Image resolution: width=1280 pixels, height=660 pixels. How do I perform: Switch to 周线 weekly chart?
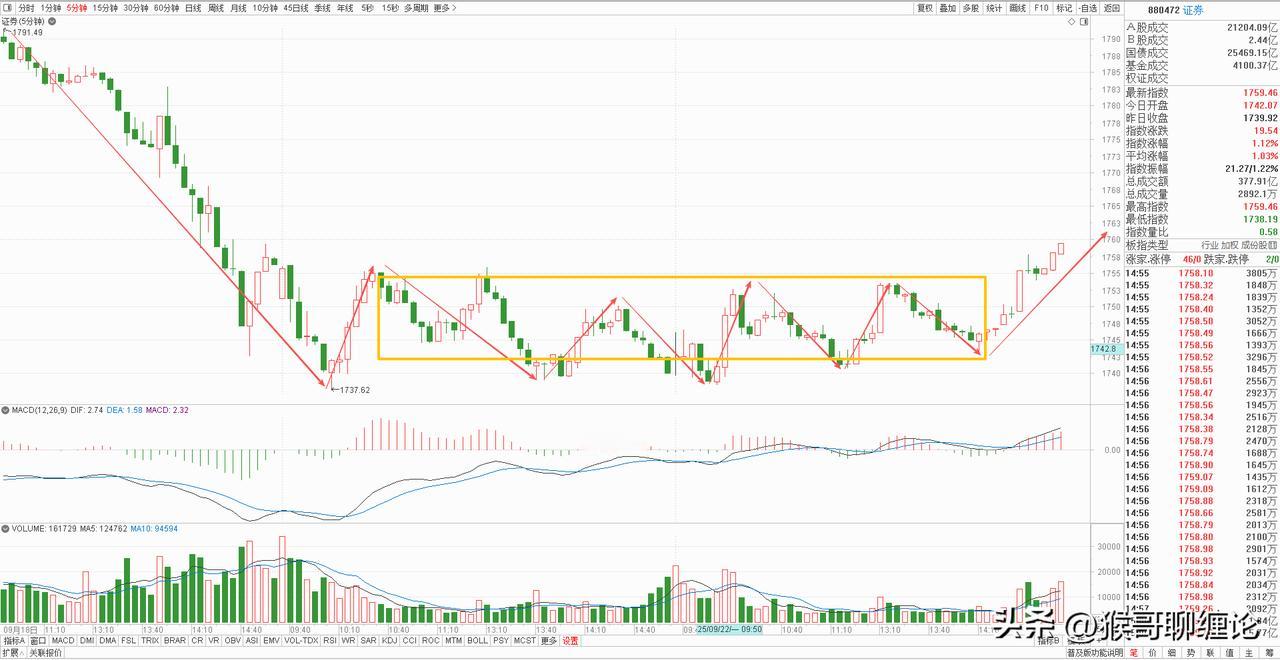[216, 8]
